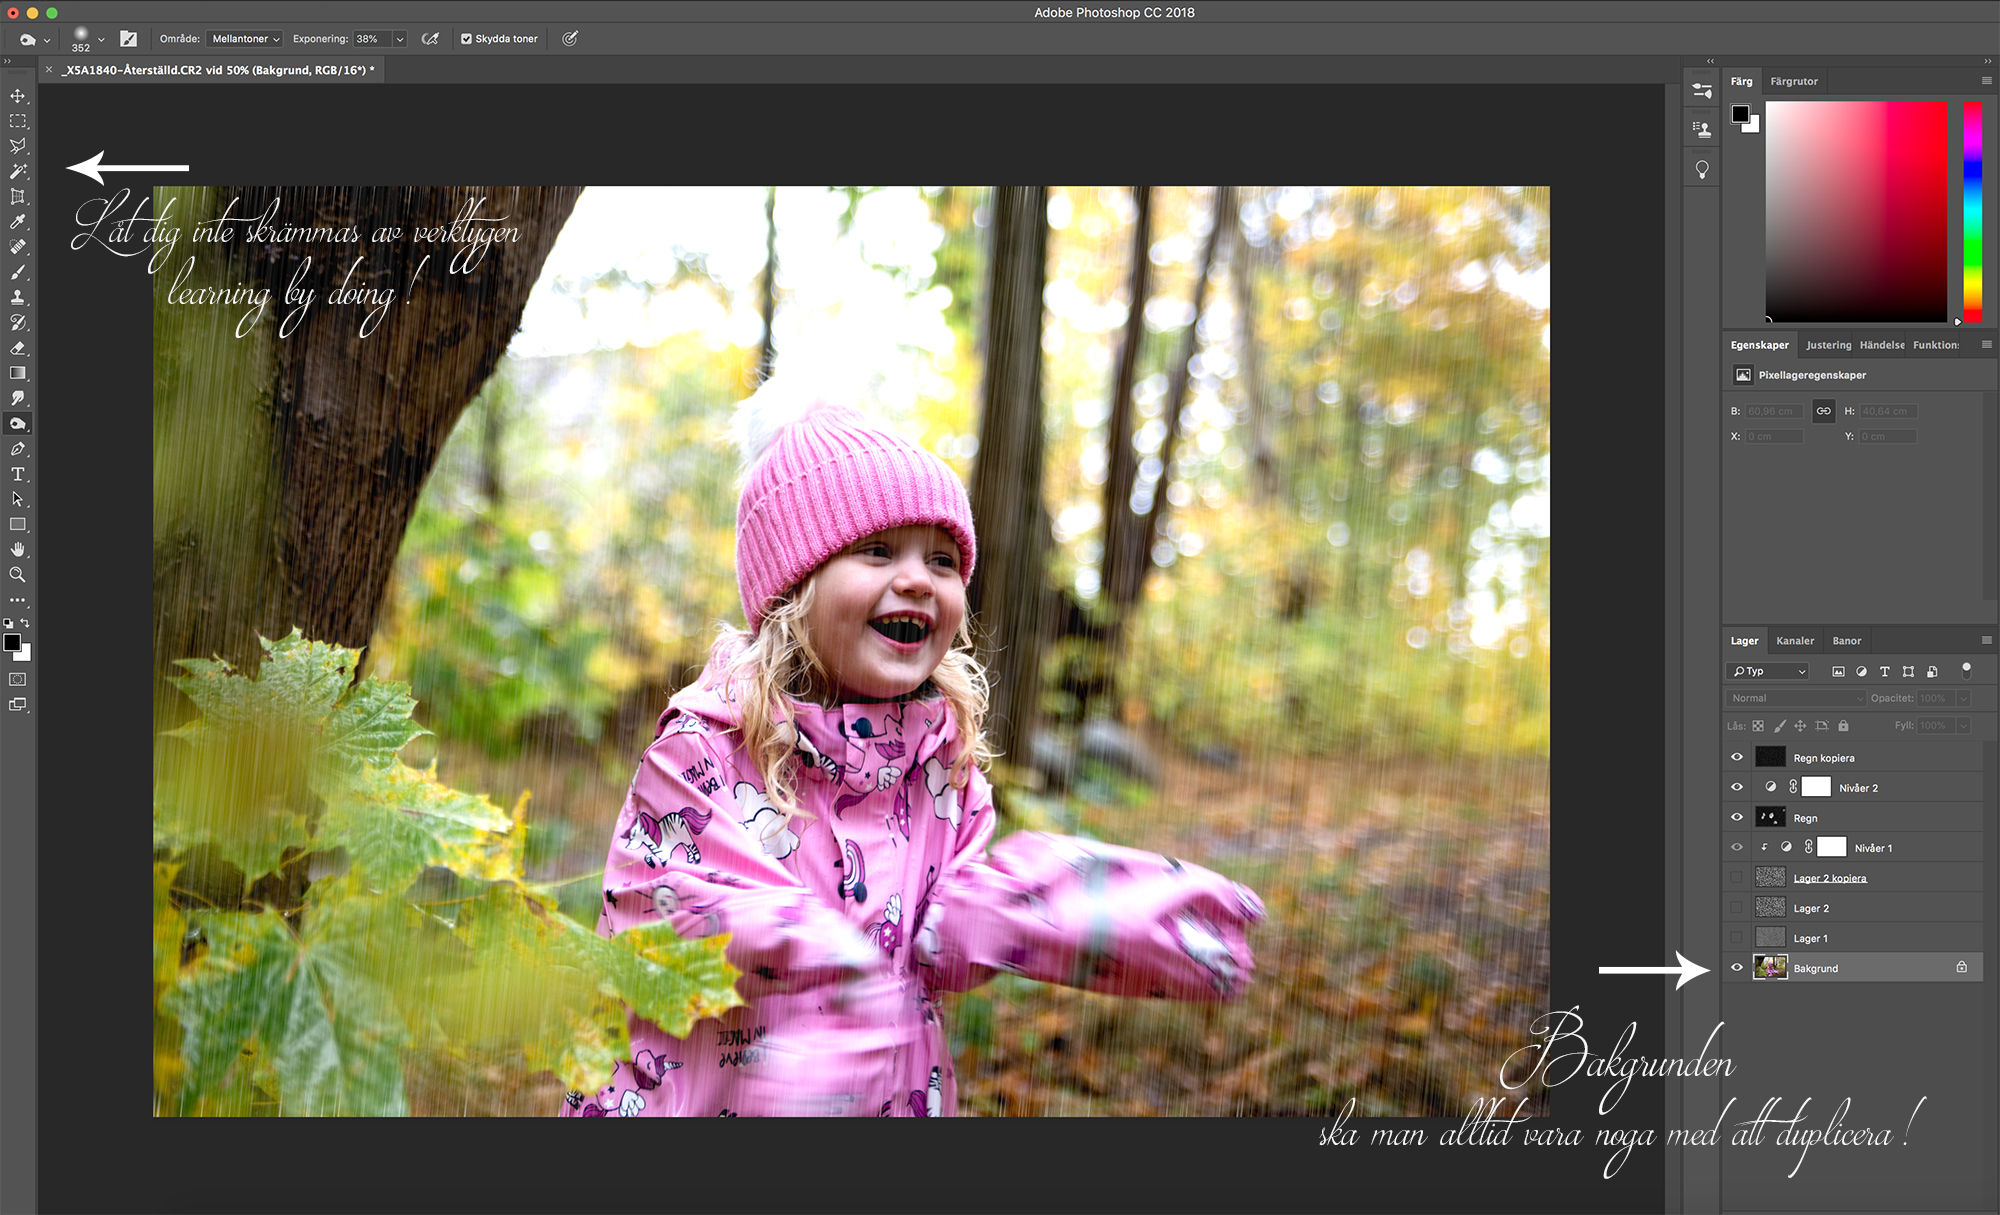Switch to the Färgrutor tab
2000x1215 pixels.
(x=1794, y=82)
